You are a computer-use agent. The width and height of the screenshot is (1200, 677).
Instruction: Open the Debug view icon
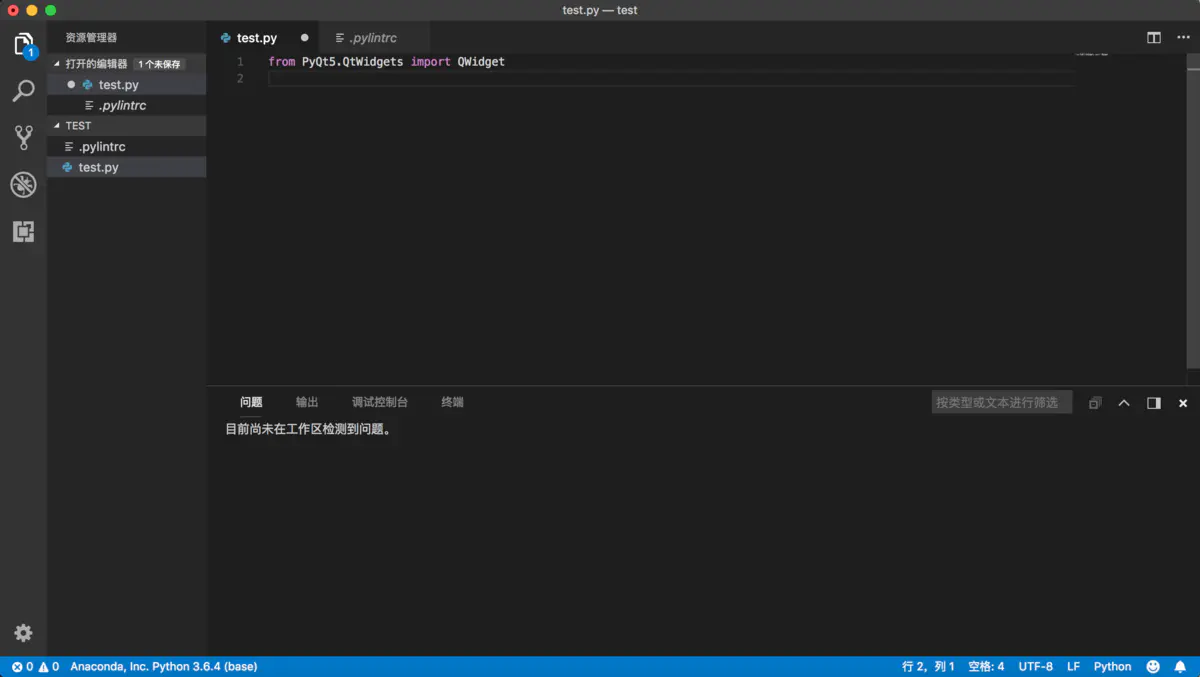pos(23,184)
